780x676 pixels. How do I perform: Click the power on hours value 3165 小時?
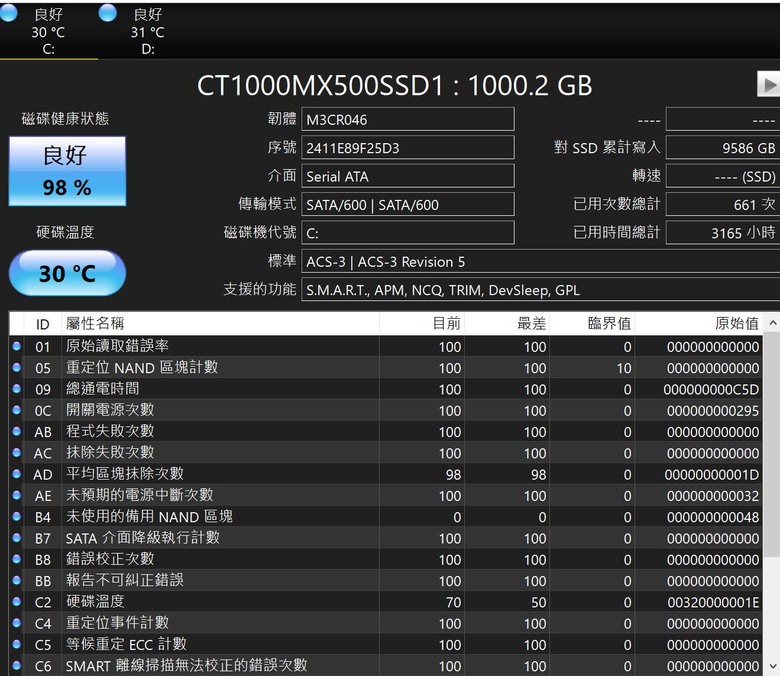[723, 233]
